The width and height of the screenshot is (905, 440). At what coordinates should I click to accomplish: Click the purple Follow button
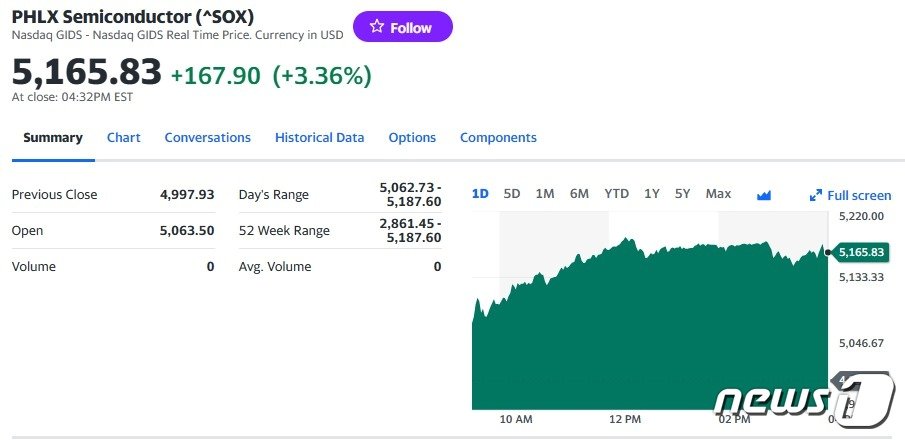402,27
